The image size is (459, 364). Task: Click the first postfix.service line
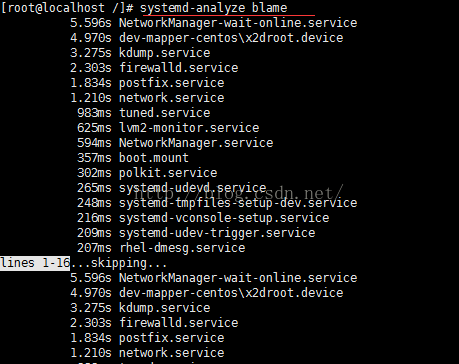click(147, 83)
